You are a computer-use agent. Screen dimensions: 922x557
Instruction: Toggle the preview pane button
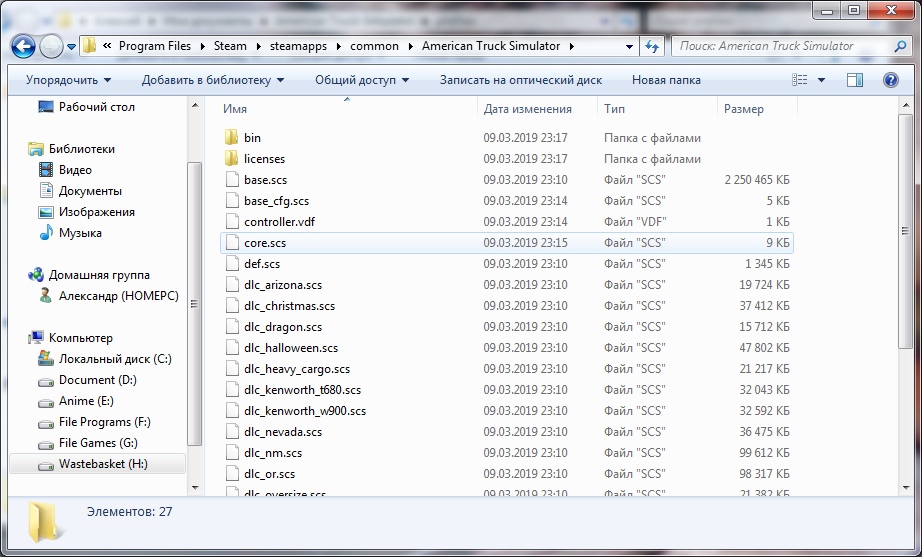854,80
